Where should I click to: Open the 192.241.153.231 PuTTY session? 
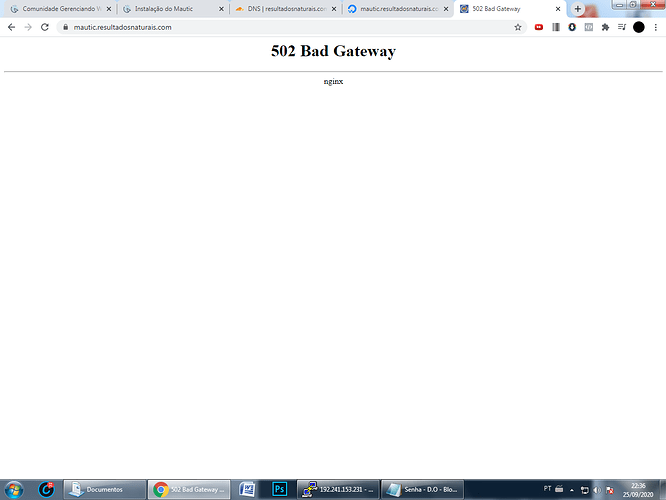click(x=338, y=490)
